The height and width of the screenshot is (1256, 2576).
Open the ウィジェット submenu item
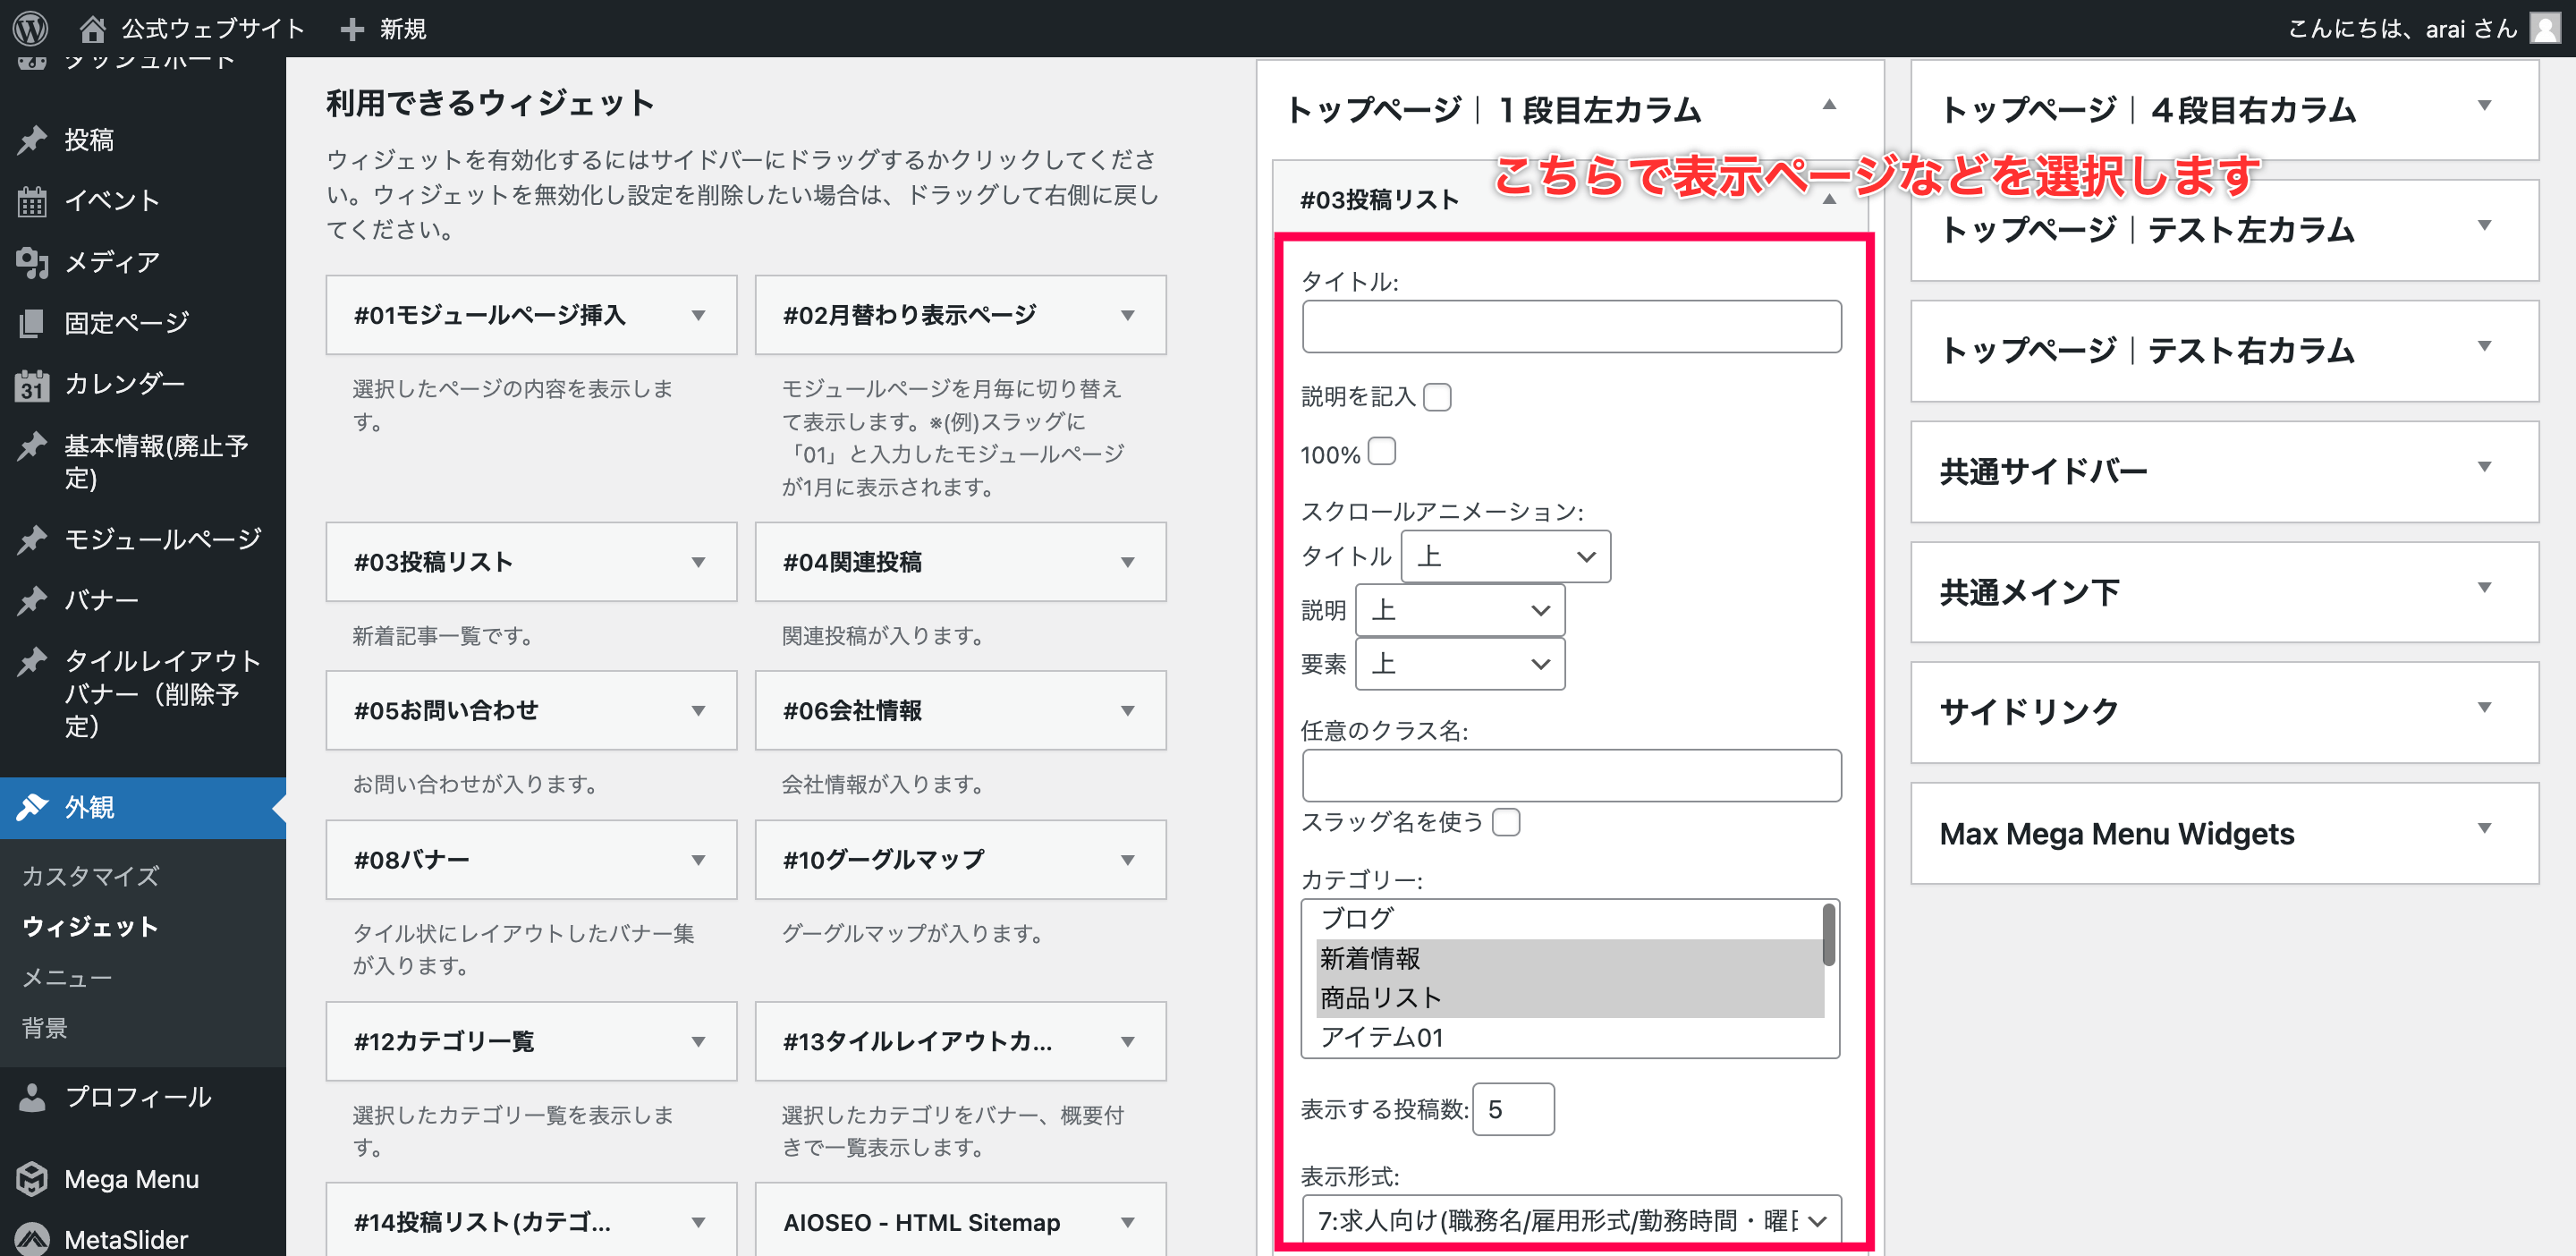coord(90,926)
